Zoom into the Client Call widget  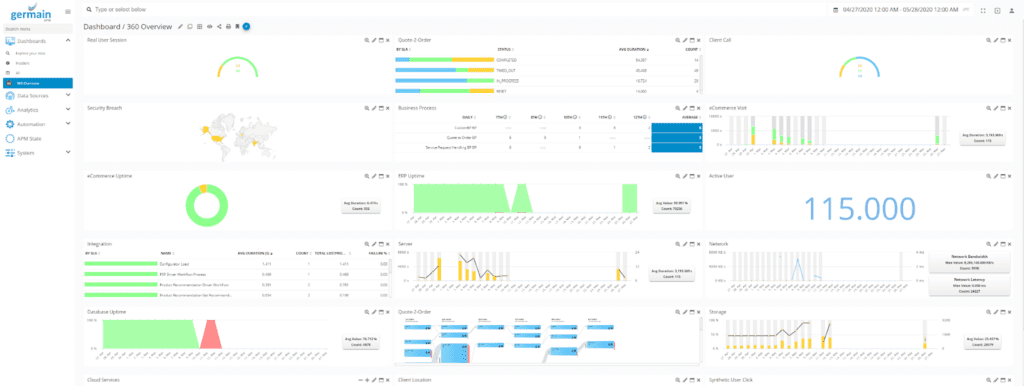[989, 40]
